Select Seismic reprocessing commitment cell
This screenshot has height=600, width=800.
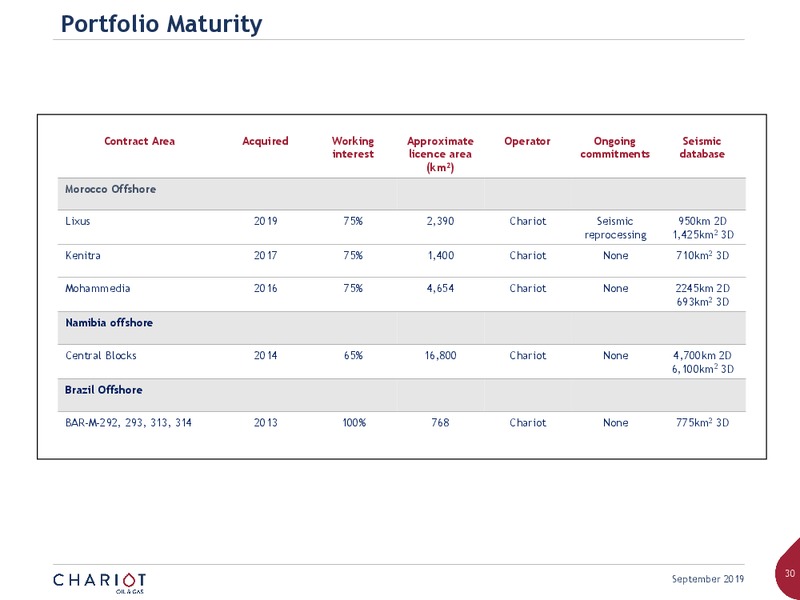[615, 228]
